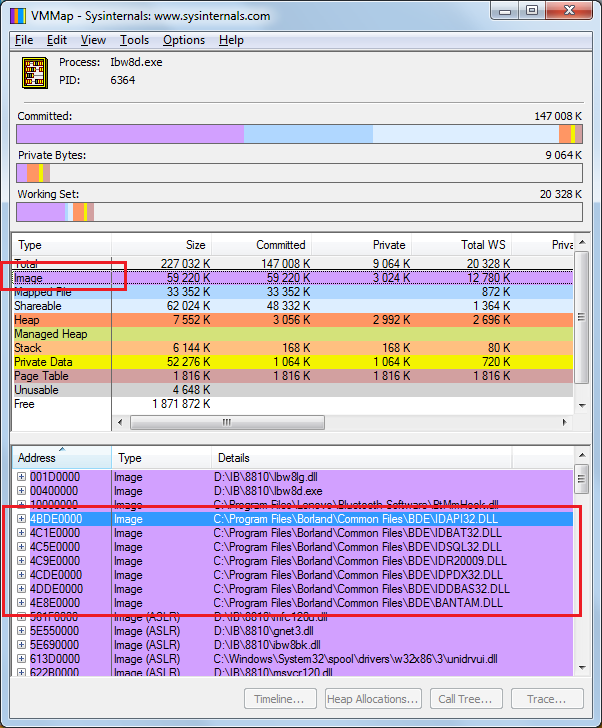The width and height of the screenshot is (602, 728).
Task: Expand the 5E690000 ibw8bk.dll row
Action: click(21, 644)
